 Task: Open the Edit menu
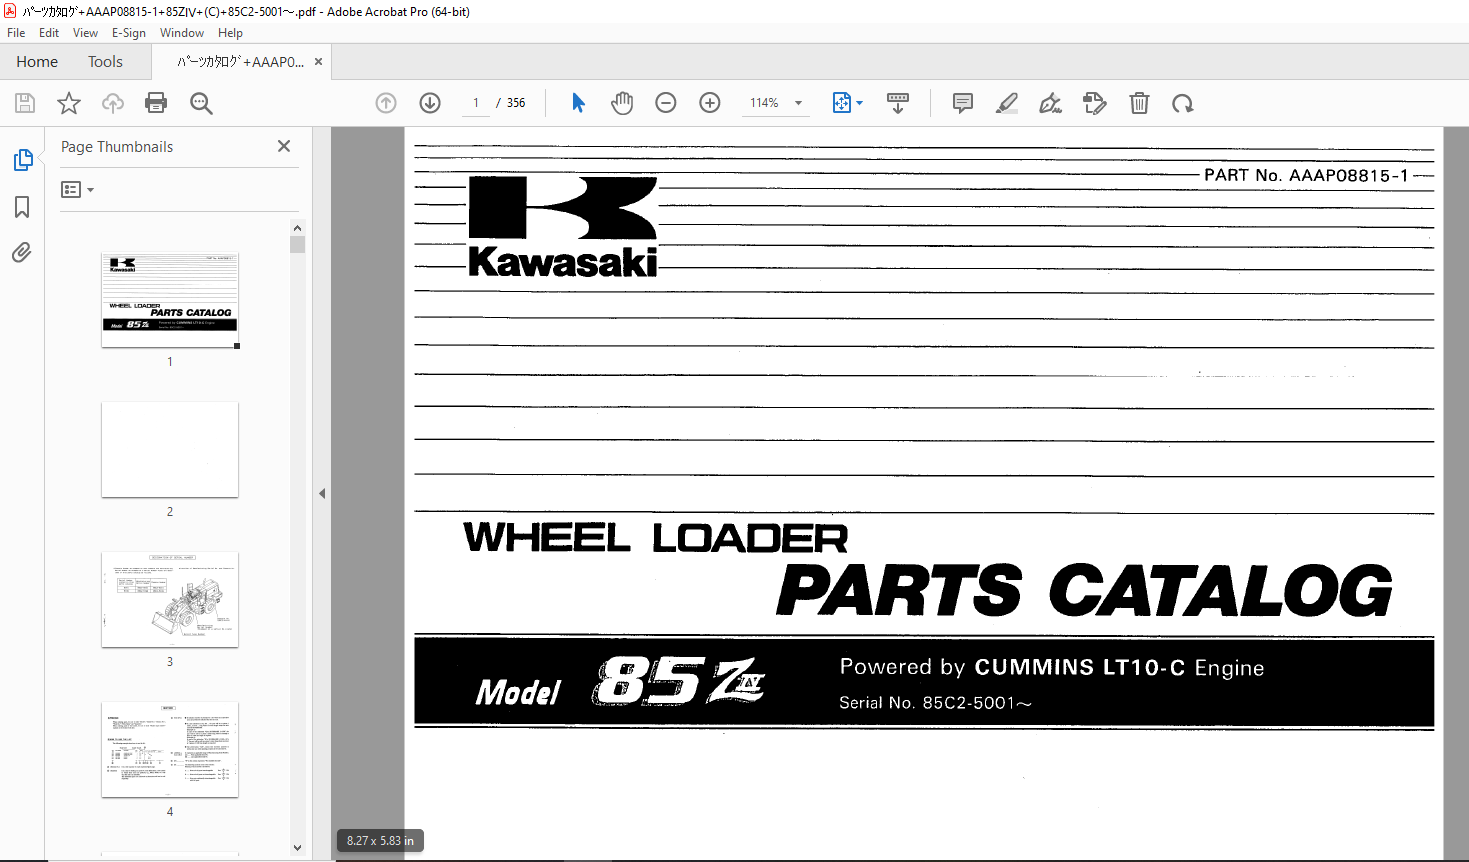click(49, 33)
